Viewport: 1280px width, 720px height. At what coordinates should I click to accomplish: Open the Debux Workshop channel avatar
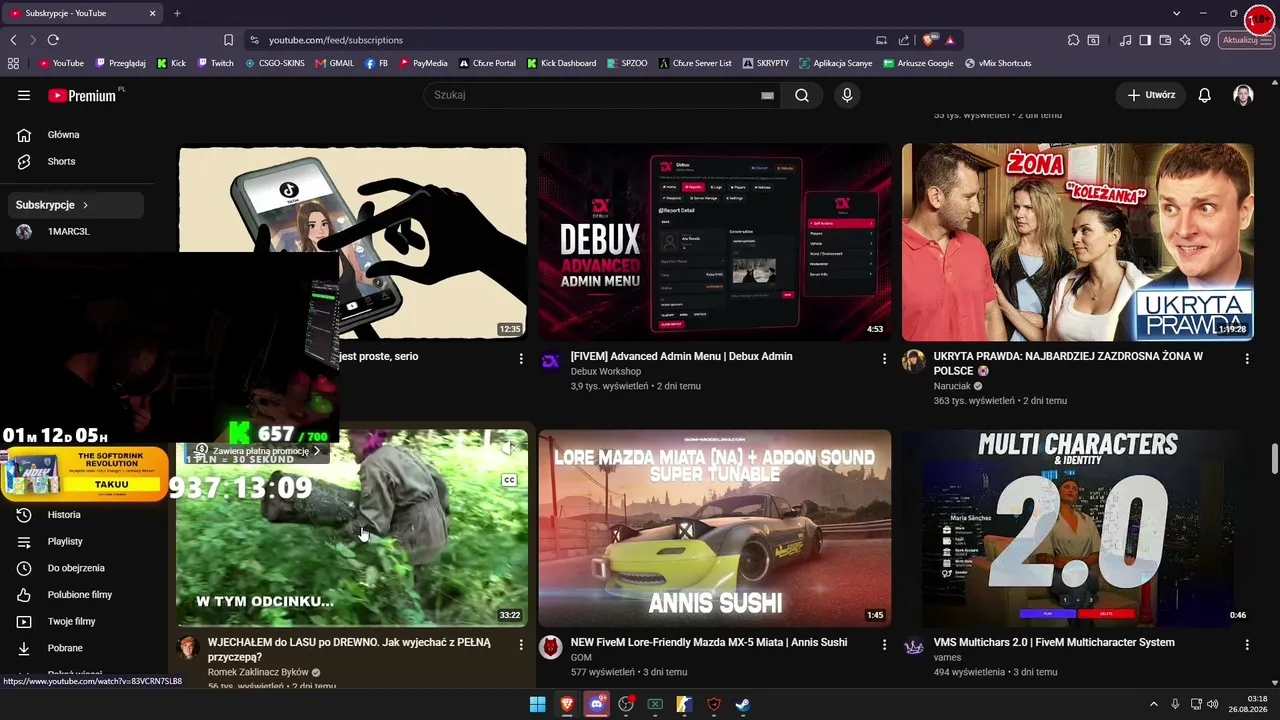coord(551,361)
